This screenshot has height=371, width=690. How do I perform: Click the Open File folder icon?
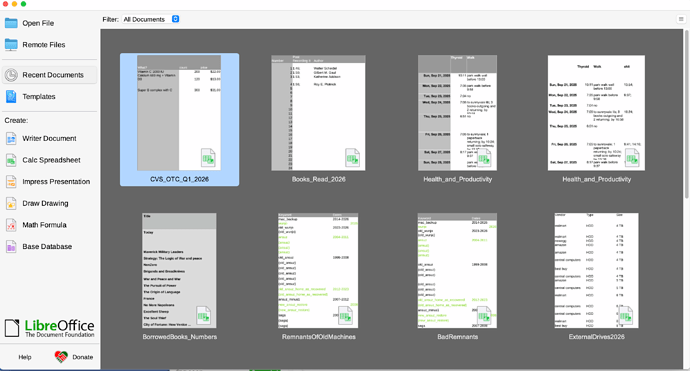tap(11, 23)
